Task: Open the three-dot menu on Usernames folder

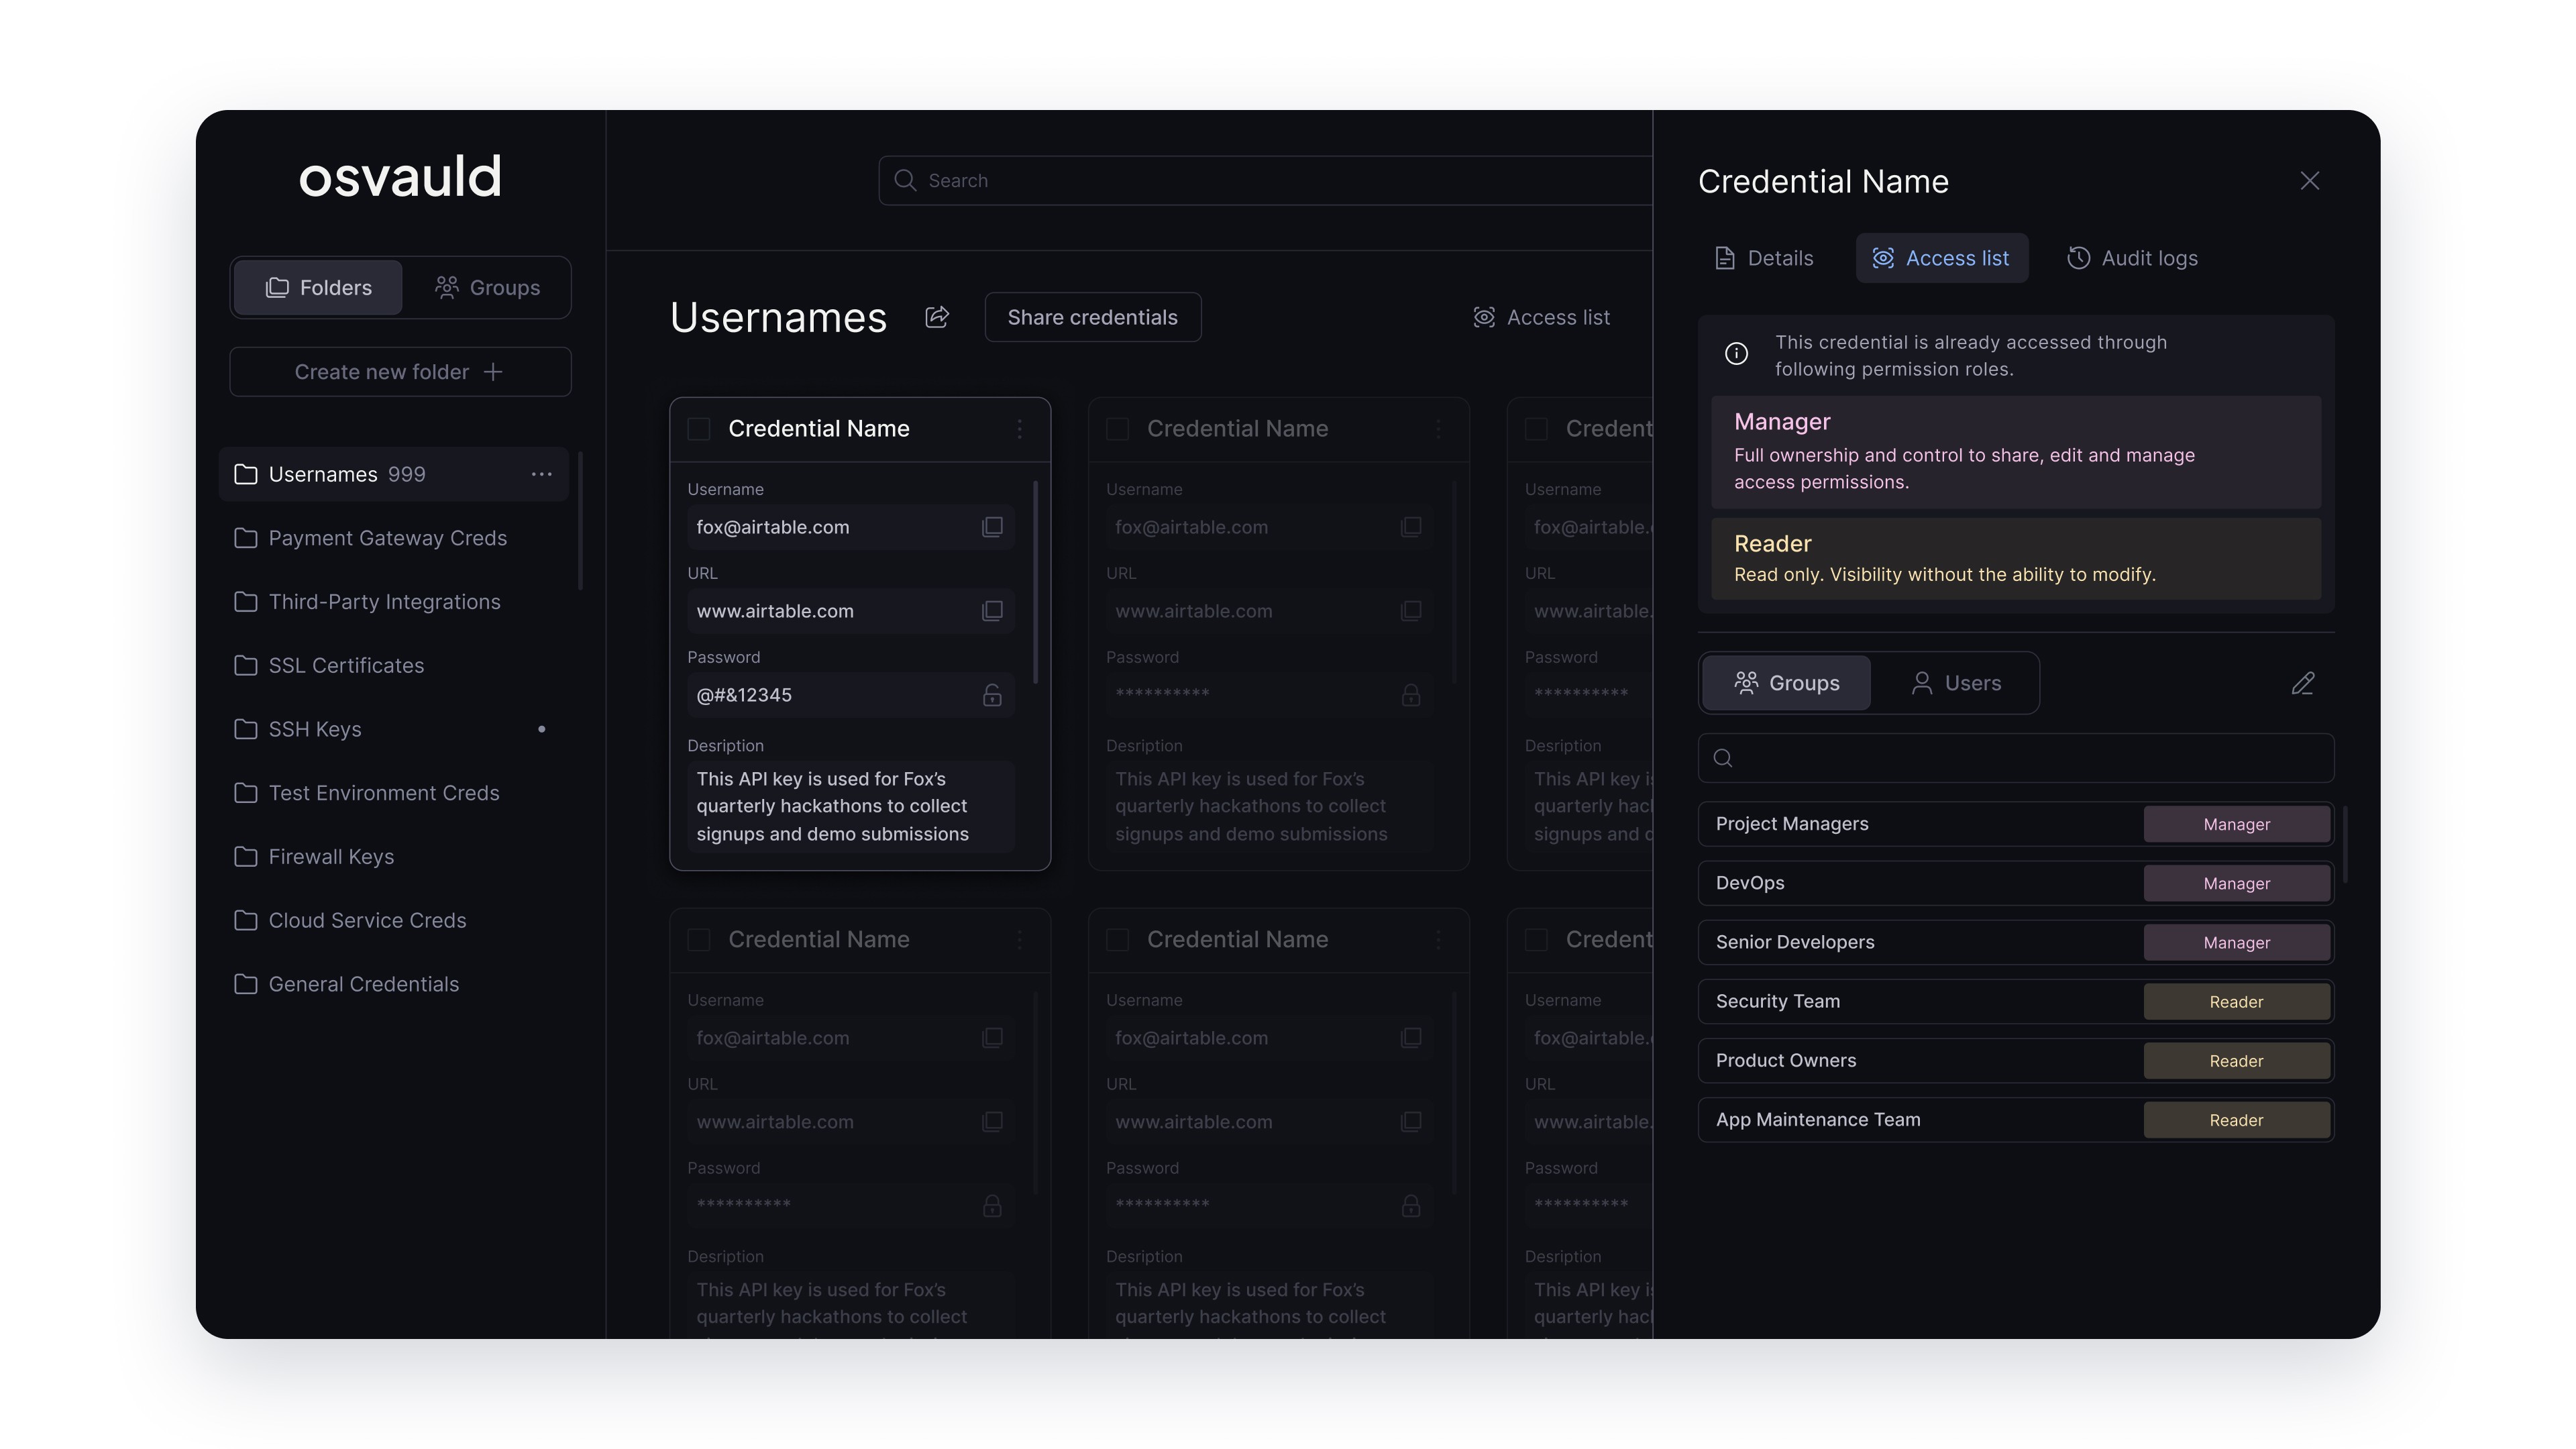Action: 541,474
